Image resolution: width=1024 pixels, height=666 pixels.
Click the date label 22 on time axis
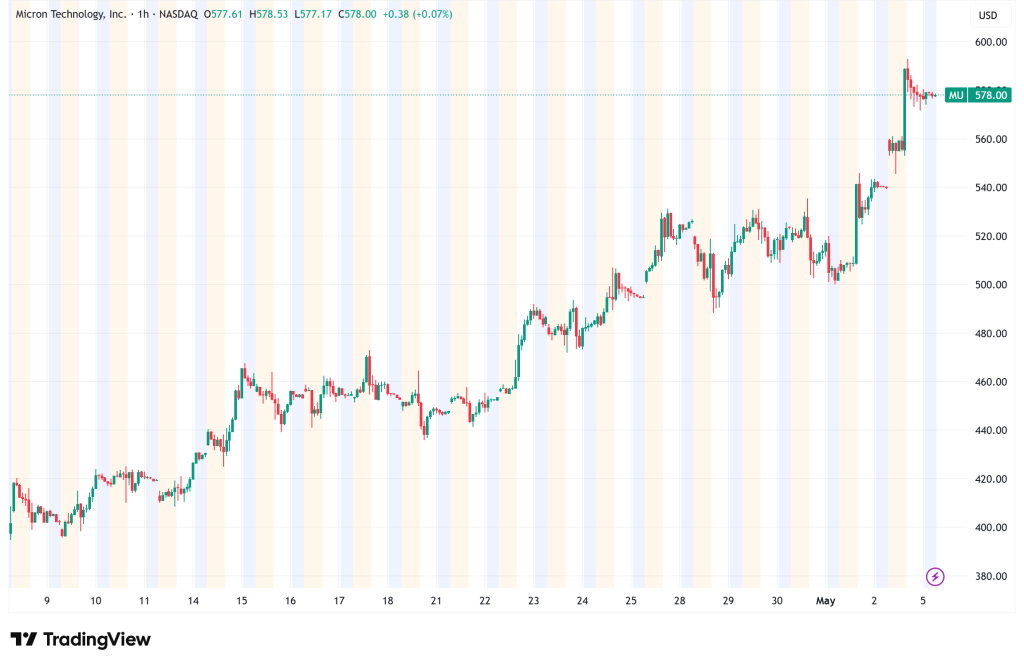485,601
